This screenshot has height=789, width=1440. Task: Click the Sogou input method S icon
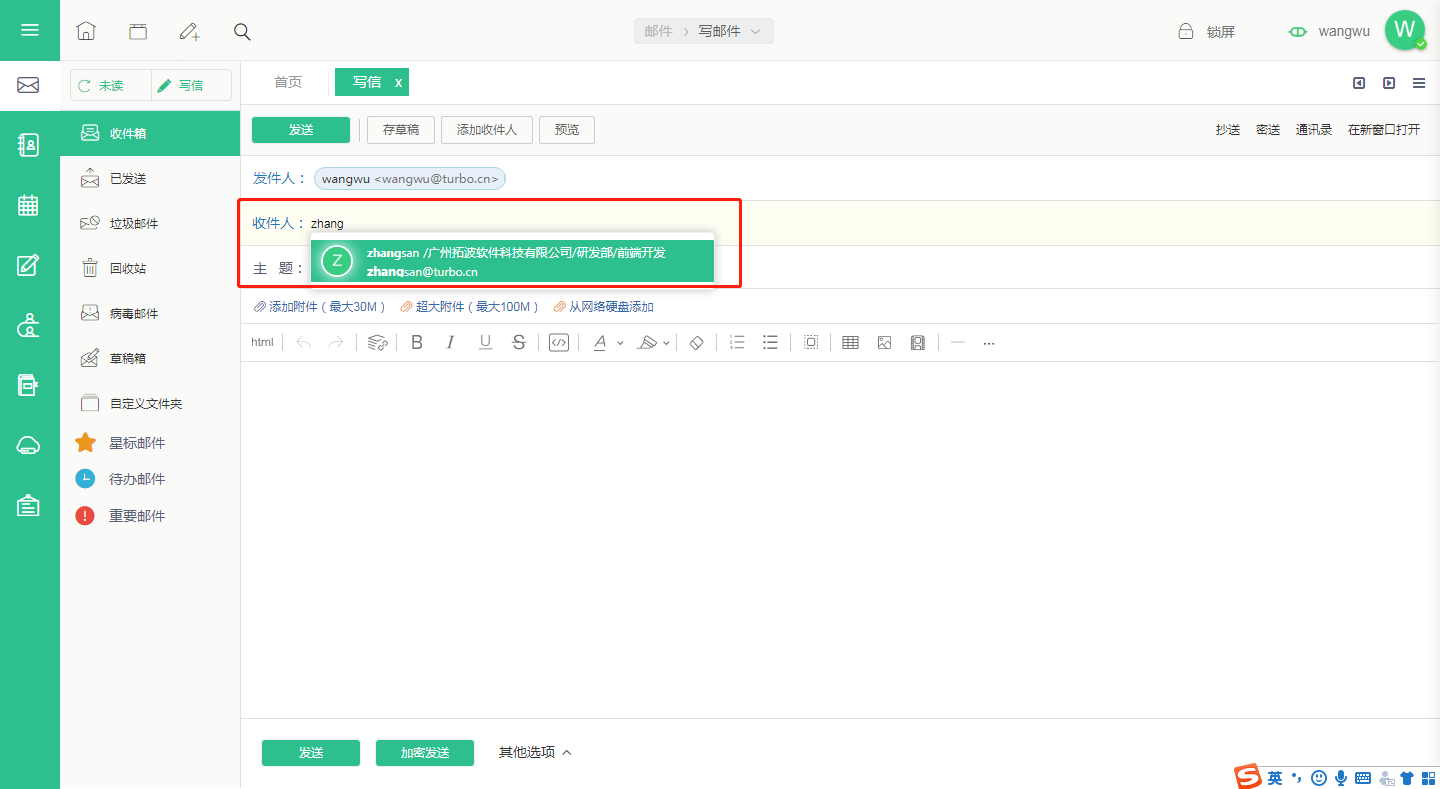pos(1247,777)
